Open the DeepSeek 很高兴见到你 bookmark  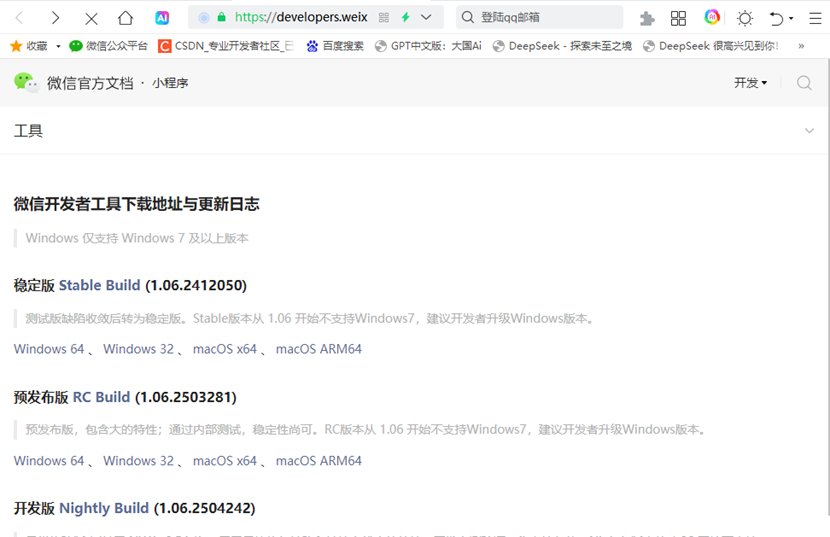pyautogui.click(x=710, y=46)
